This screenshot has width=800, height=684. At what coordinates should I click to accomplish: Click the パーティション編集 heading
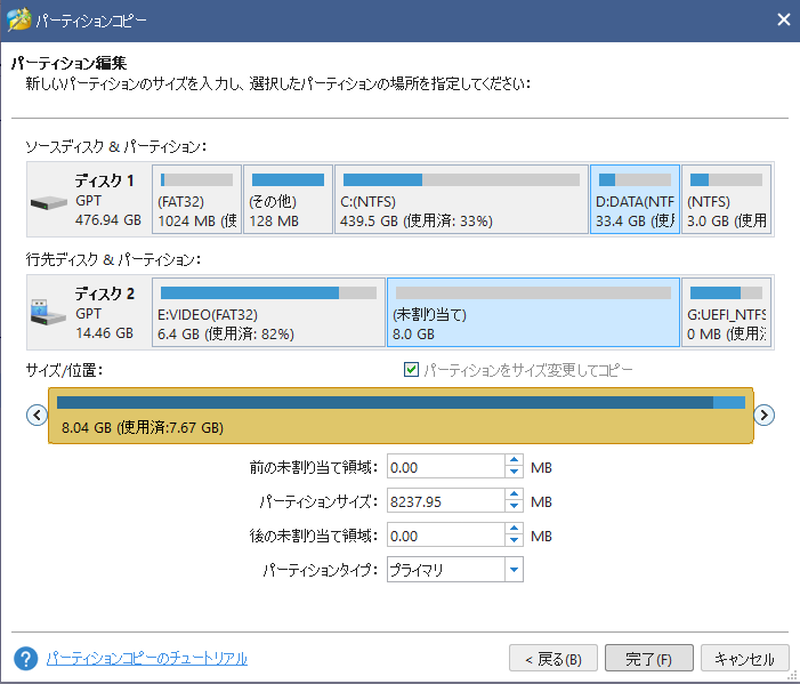(69, 63)
